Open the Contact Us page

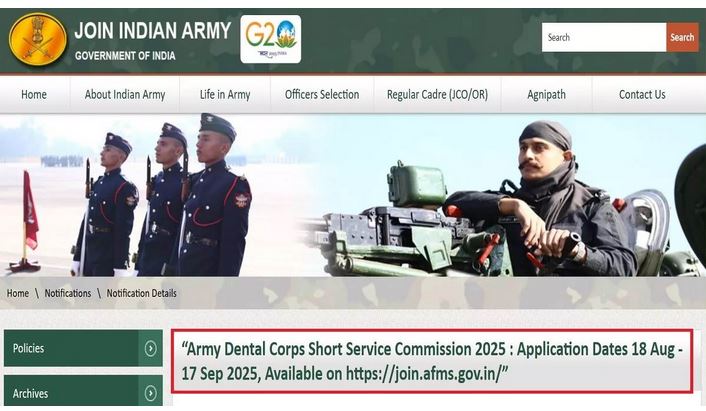point(641,95)
